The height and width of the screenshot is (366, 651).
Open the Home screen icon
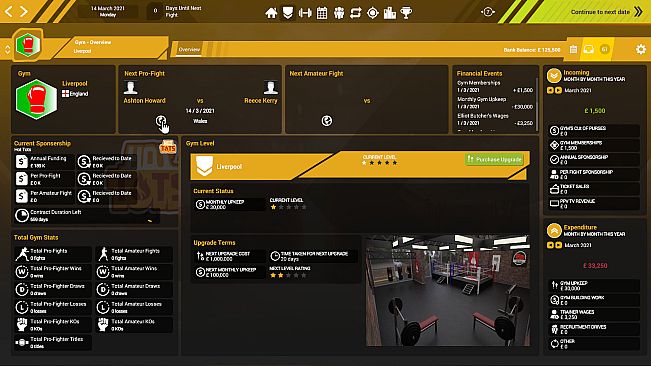pos(271,13)
